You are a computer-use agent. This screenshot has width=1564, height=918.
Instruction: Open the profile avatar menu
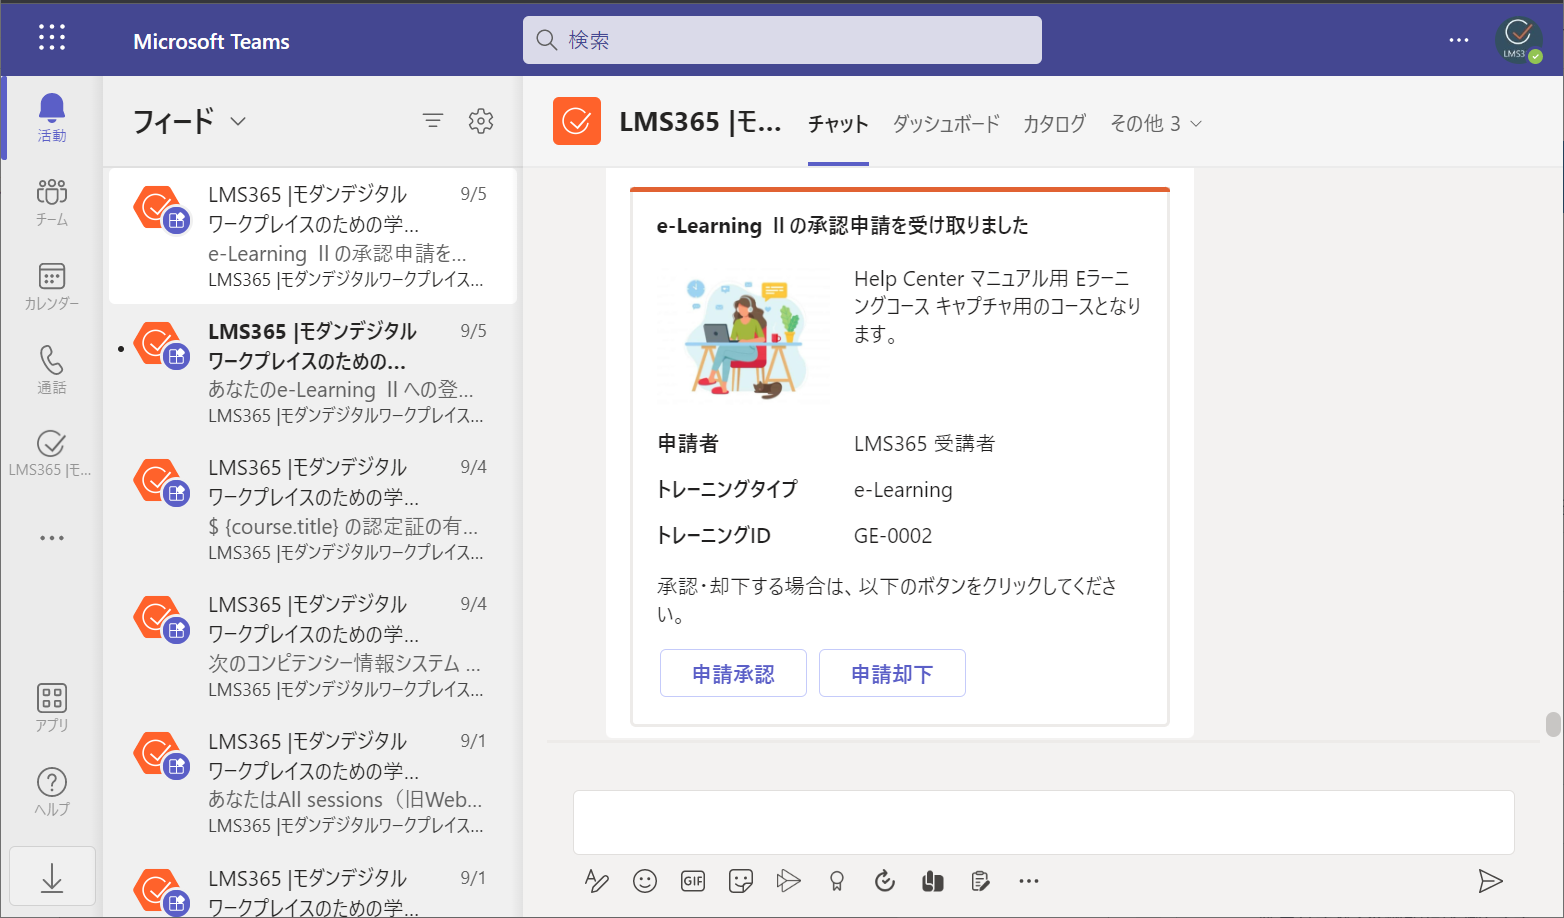point(1518,40)
